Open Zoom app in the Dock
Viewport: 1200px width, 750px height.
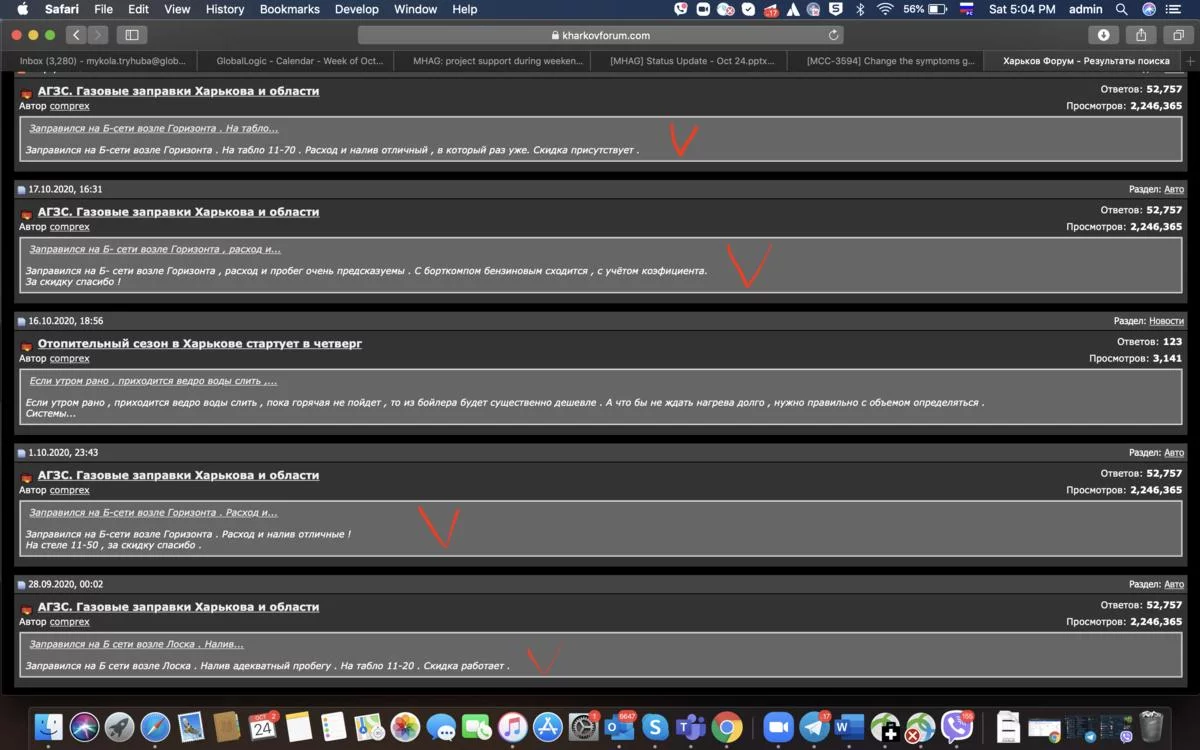[x=778, y=727]
